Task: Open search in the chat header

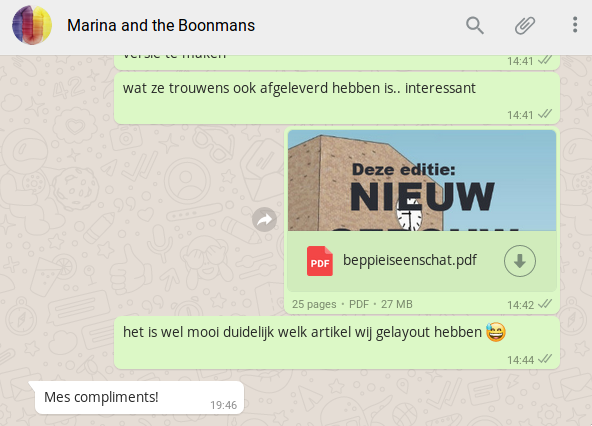Action: tap(475, 26)
